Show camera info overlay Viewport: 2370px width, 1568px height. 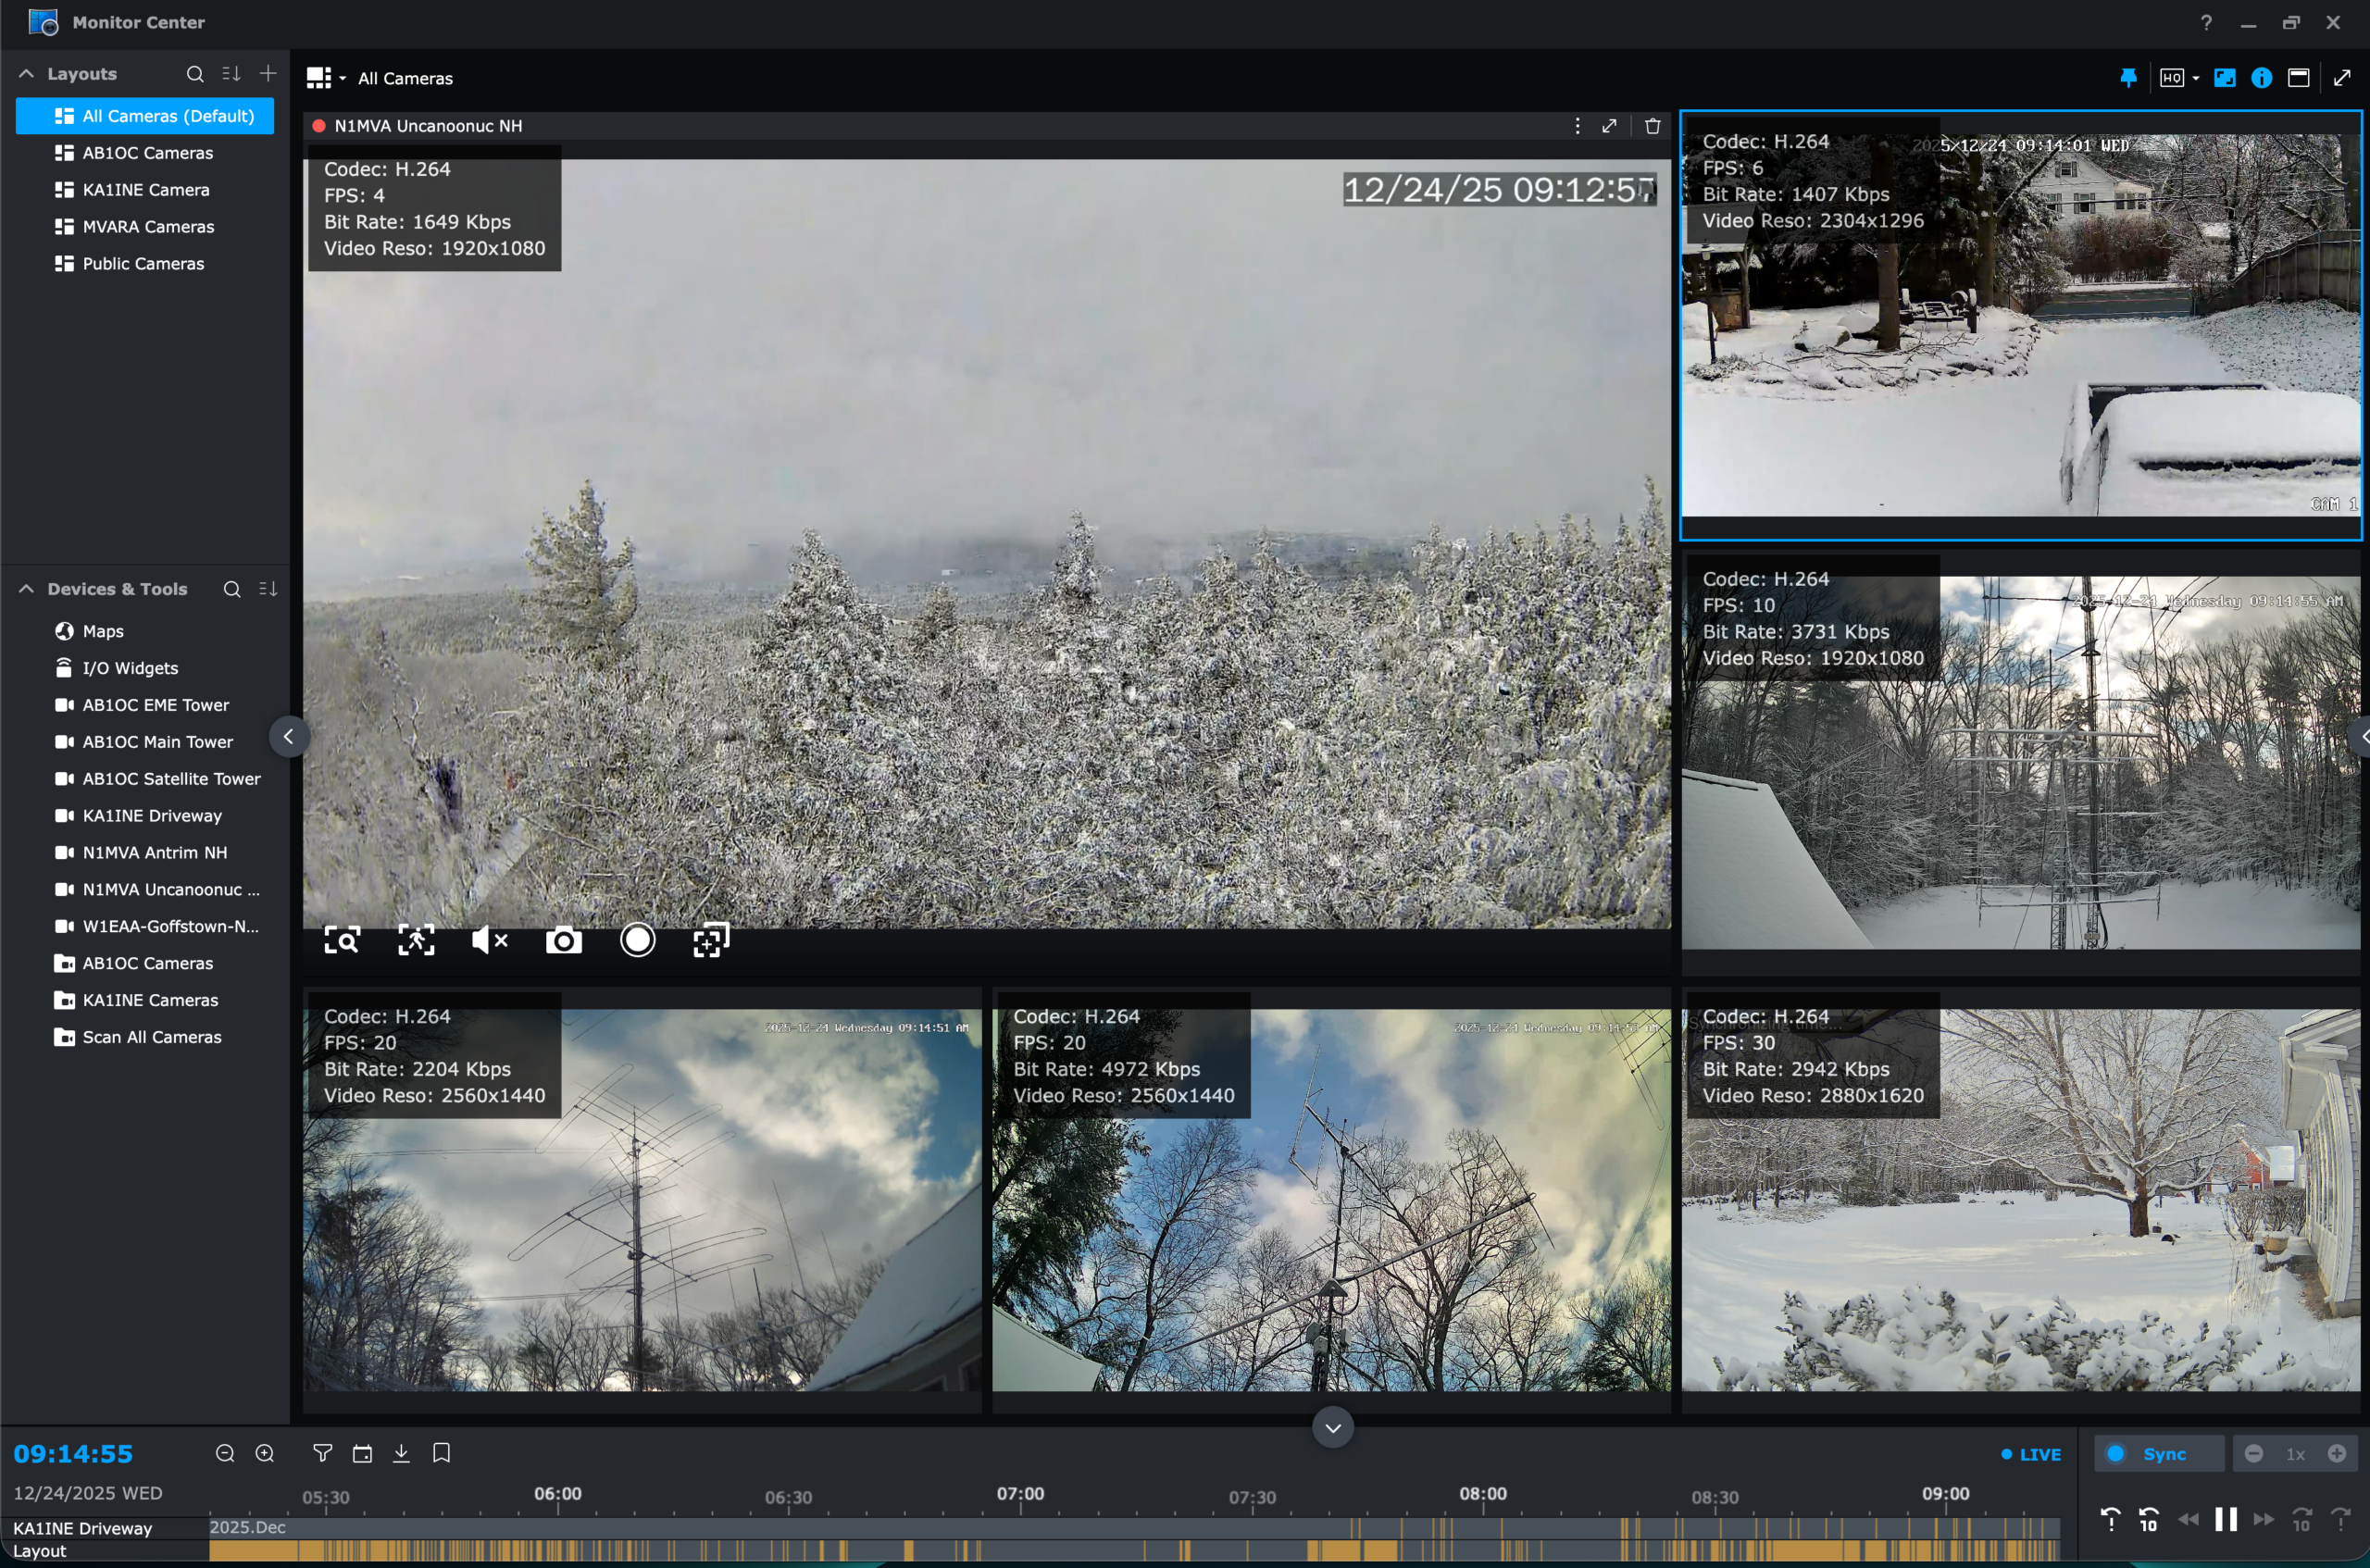pyautogui.click(x=2261, y=77)
